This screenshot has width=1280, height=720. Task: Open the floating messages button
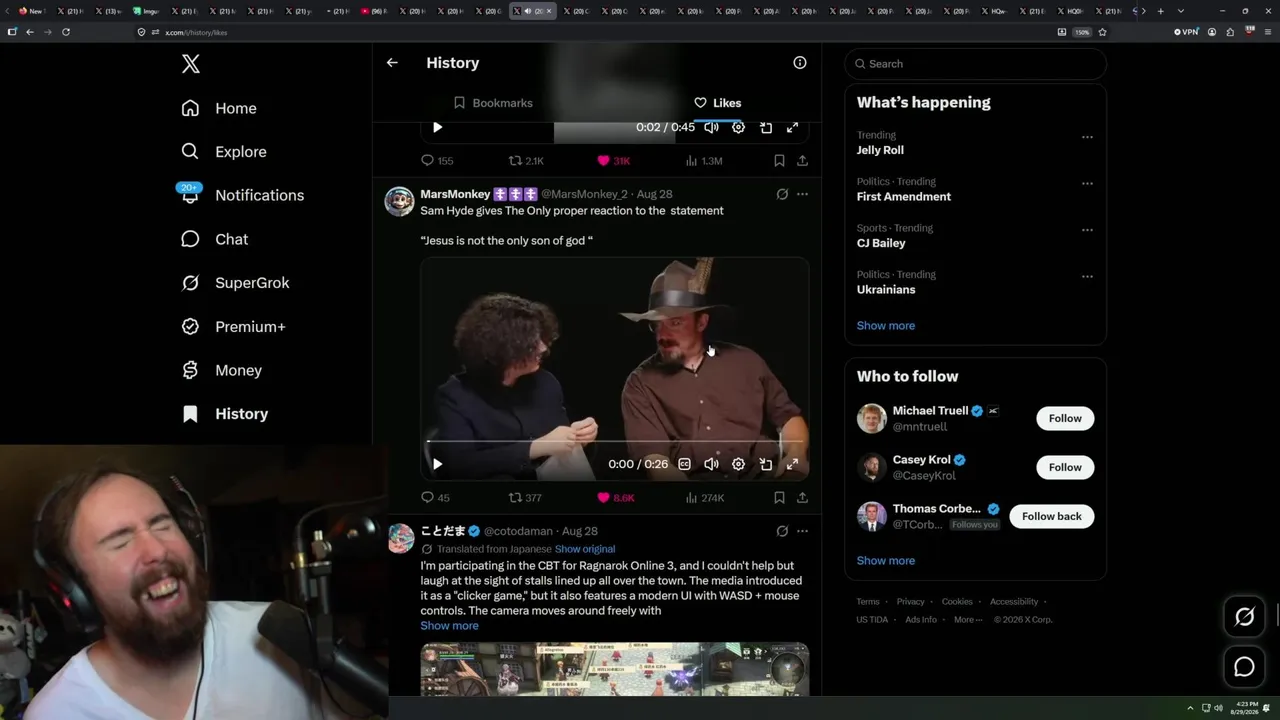tap(1244, 667)
